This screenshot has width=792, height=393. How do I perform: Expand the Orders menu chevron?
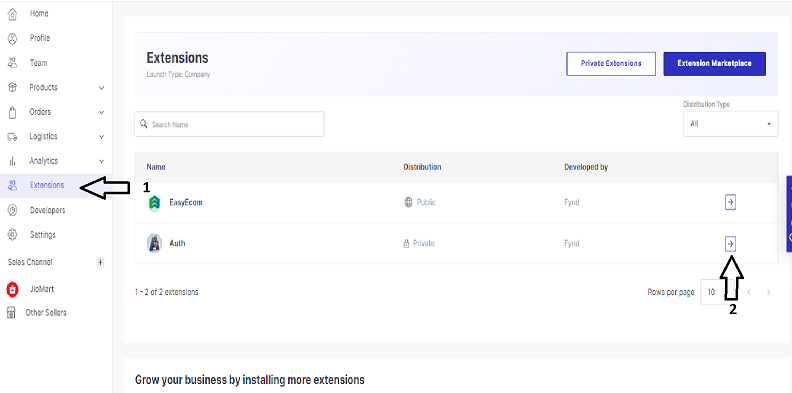tap(102, 112)
